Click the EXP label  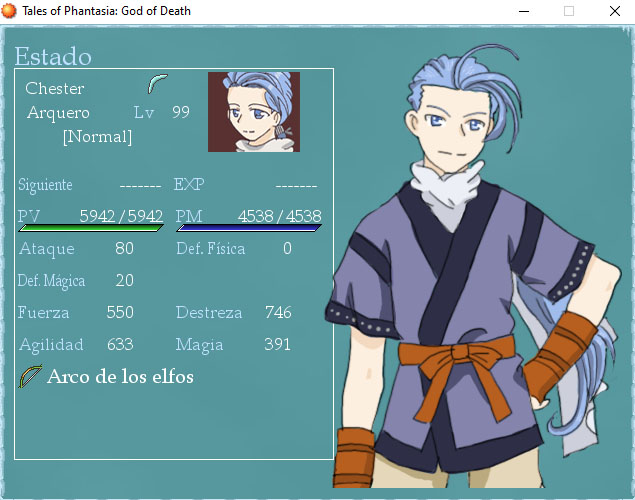click(189, 184)
